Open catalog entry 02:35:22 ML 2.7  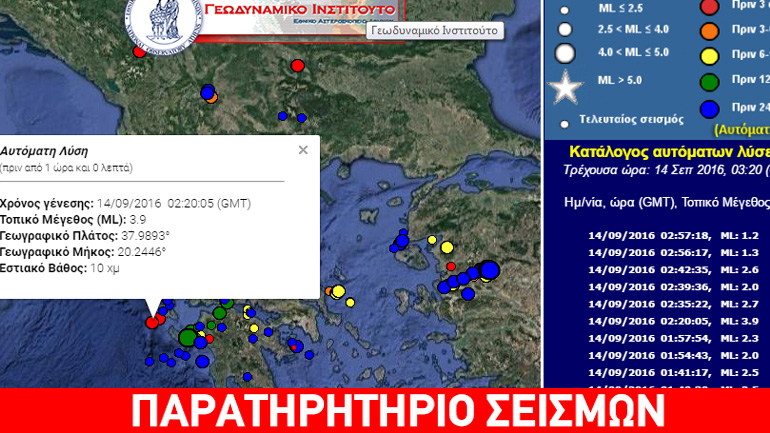click(673, 304)
